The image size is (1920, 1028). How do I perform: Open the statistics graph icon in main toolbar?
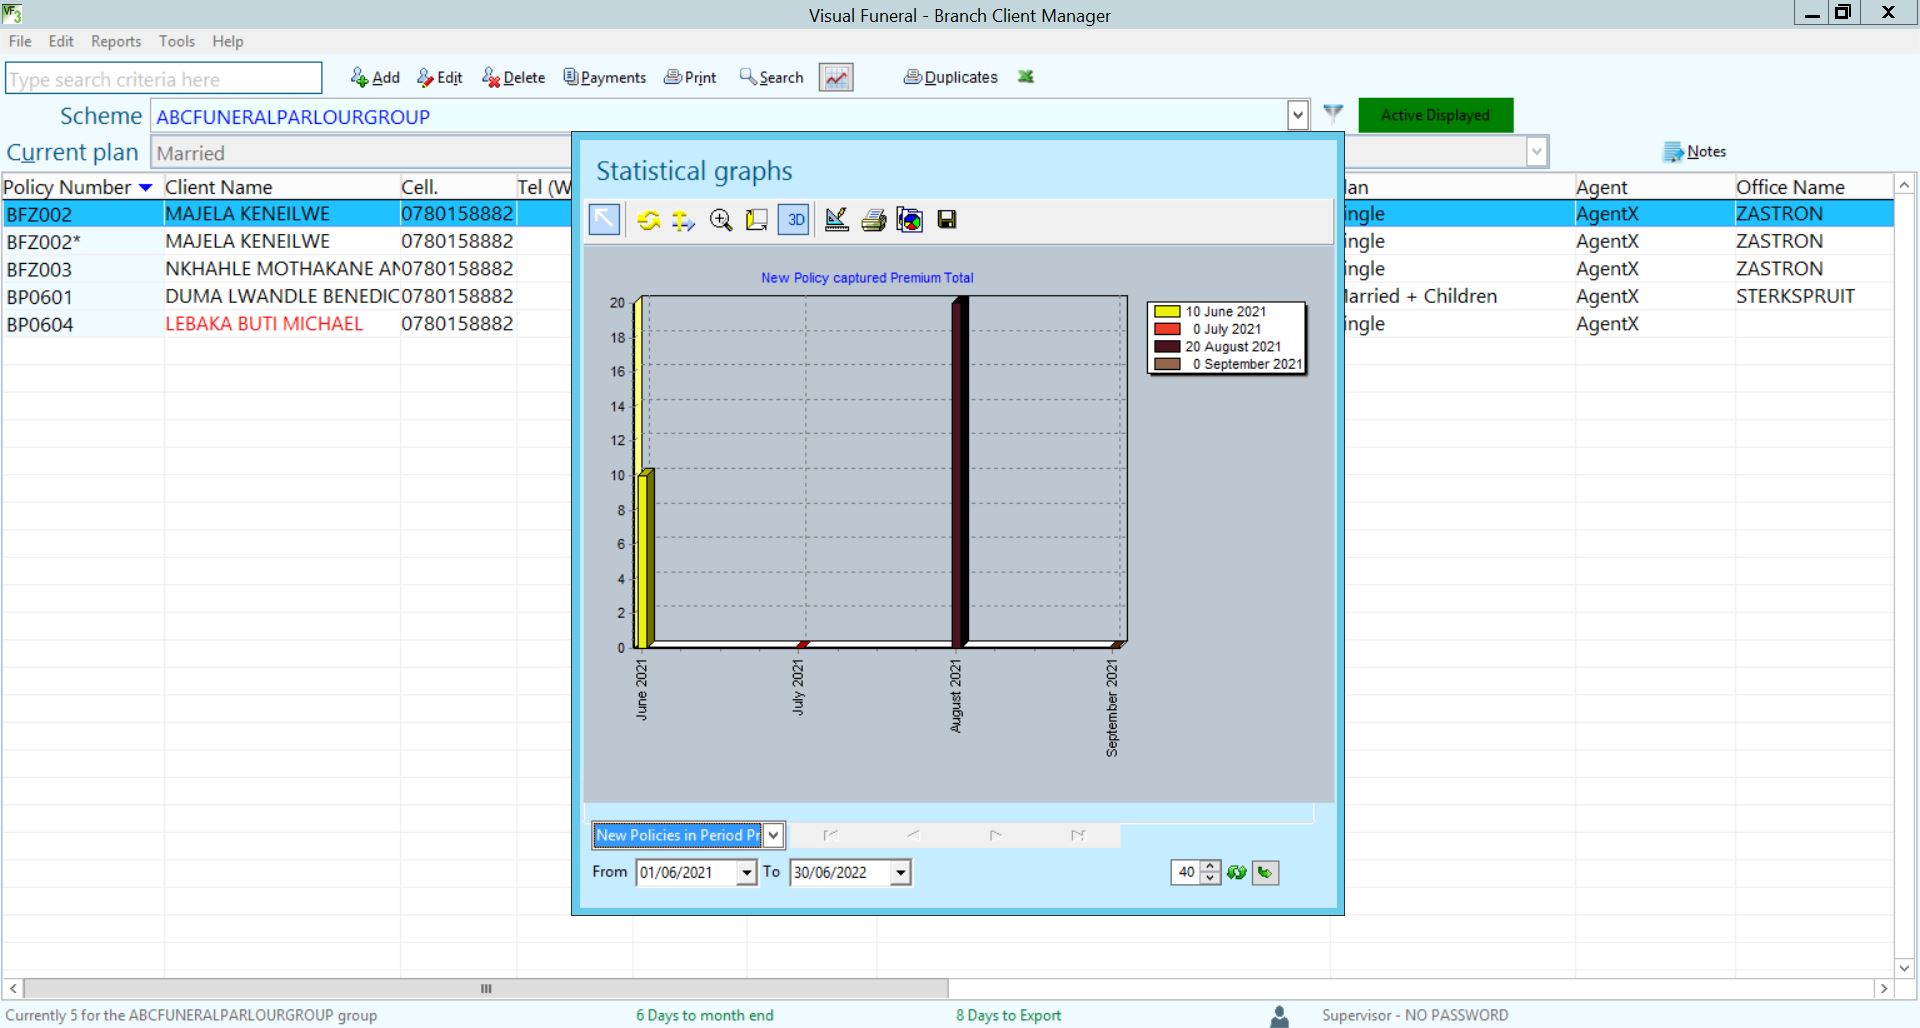pos(835,78)
